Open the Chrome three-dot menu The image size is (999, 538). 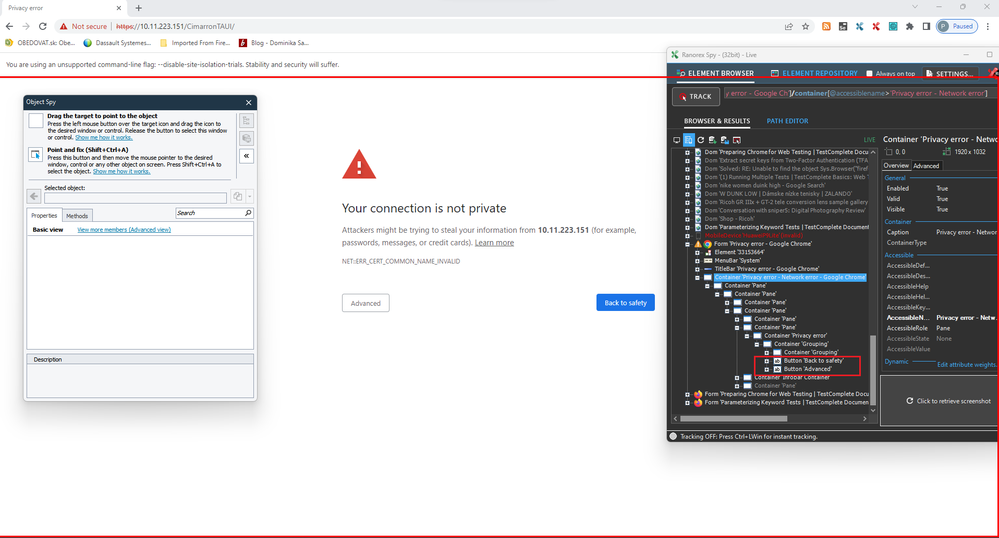[x=988, y=26]
